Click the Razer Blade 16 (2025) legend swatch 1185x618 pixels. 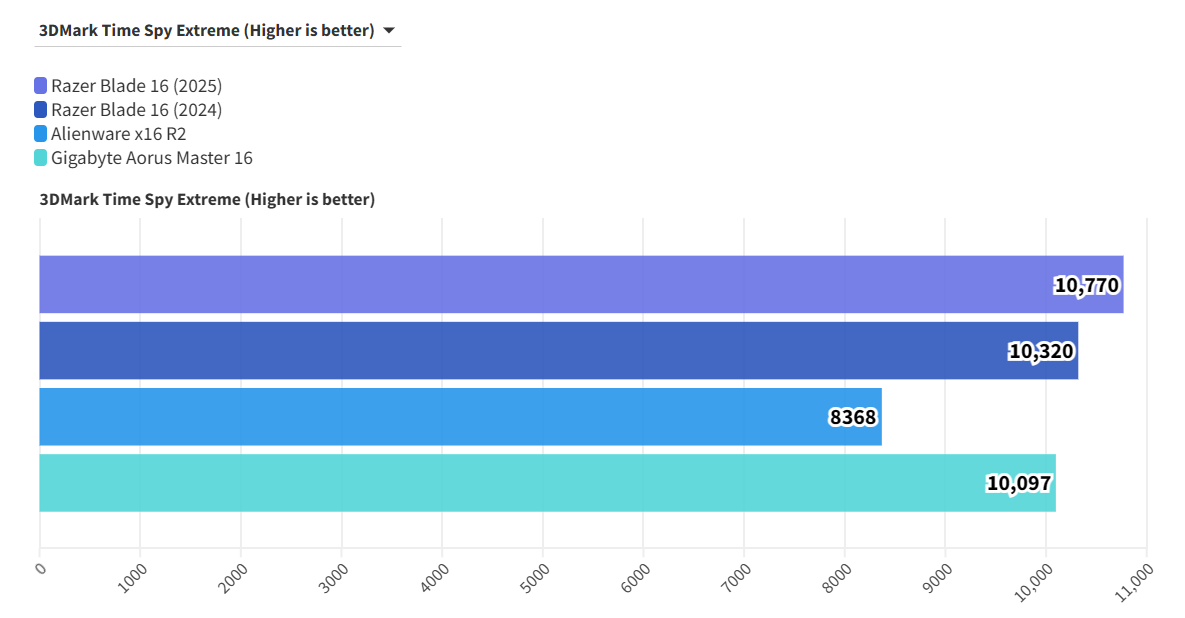[40, 86]
